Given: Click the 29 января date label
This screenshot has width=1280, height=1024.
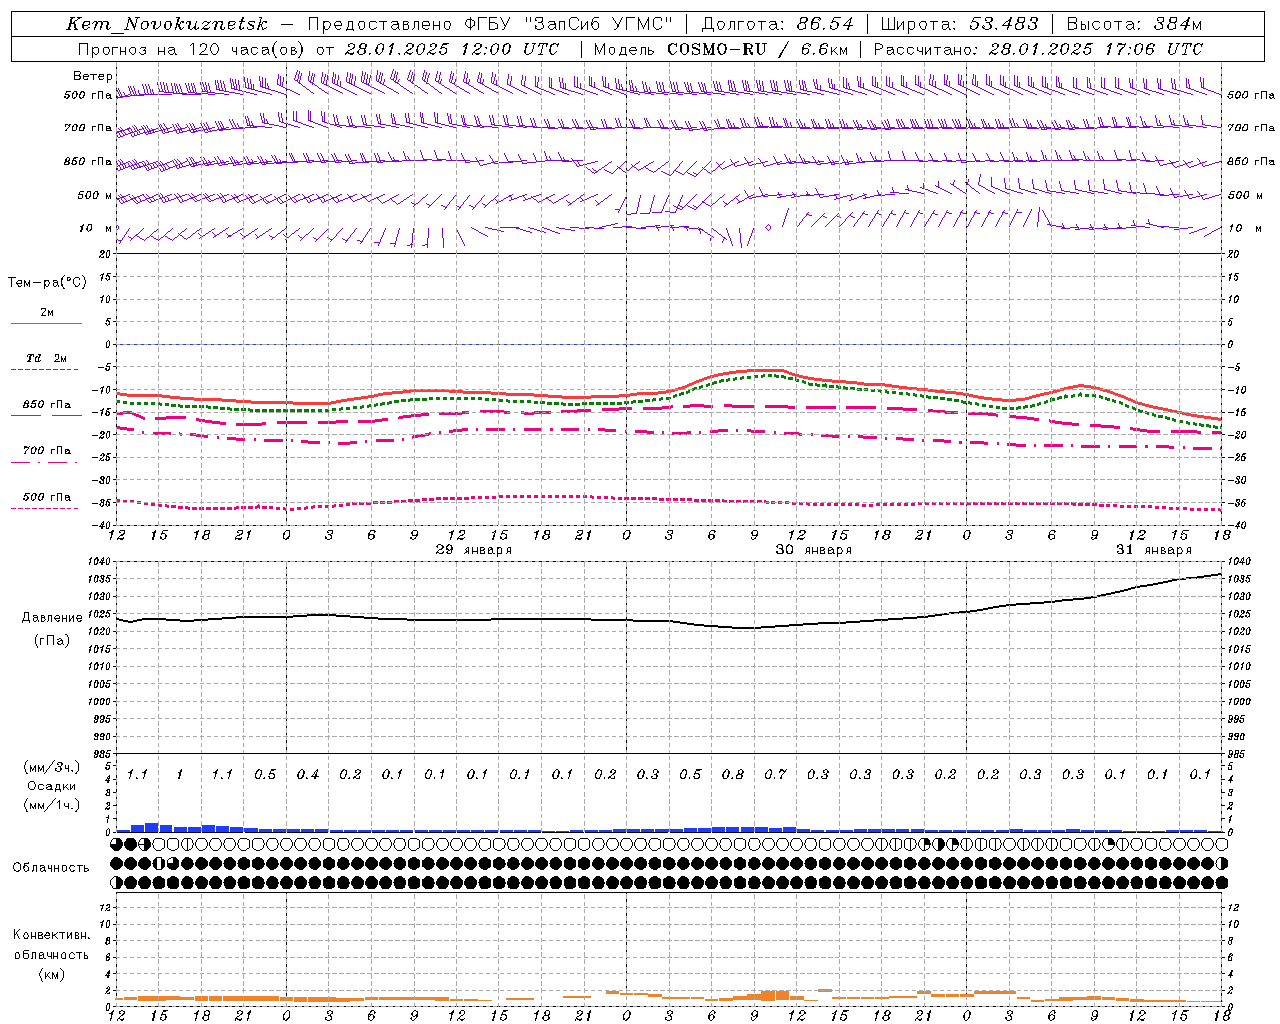Looking at the screenshot, I should click(474, 550).
